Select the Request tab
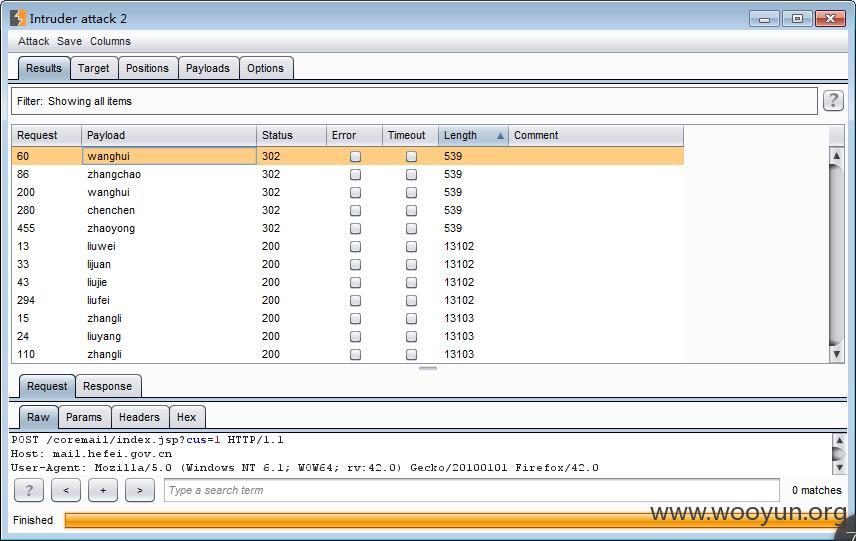Screen dimensions: 856x541 [x=47, y=387]
